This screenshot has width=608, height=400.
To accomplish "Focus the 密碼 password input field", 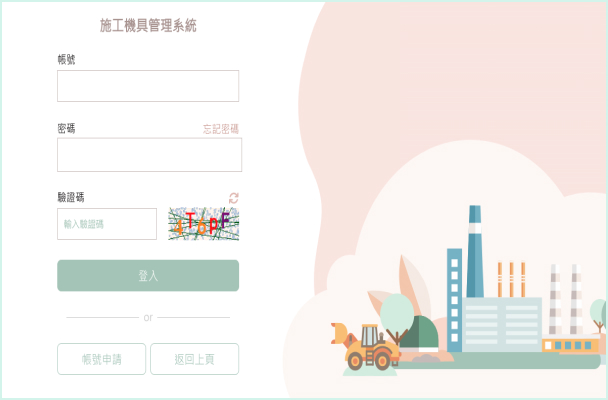I will 149,155.
